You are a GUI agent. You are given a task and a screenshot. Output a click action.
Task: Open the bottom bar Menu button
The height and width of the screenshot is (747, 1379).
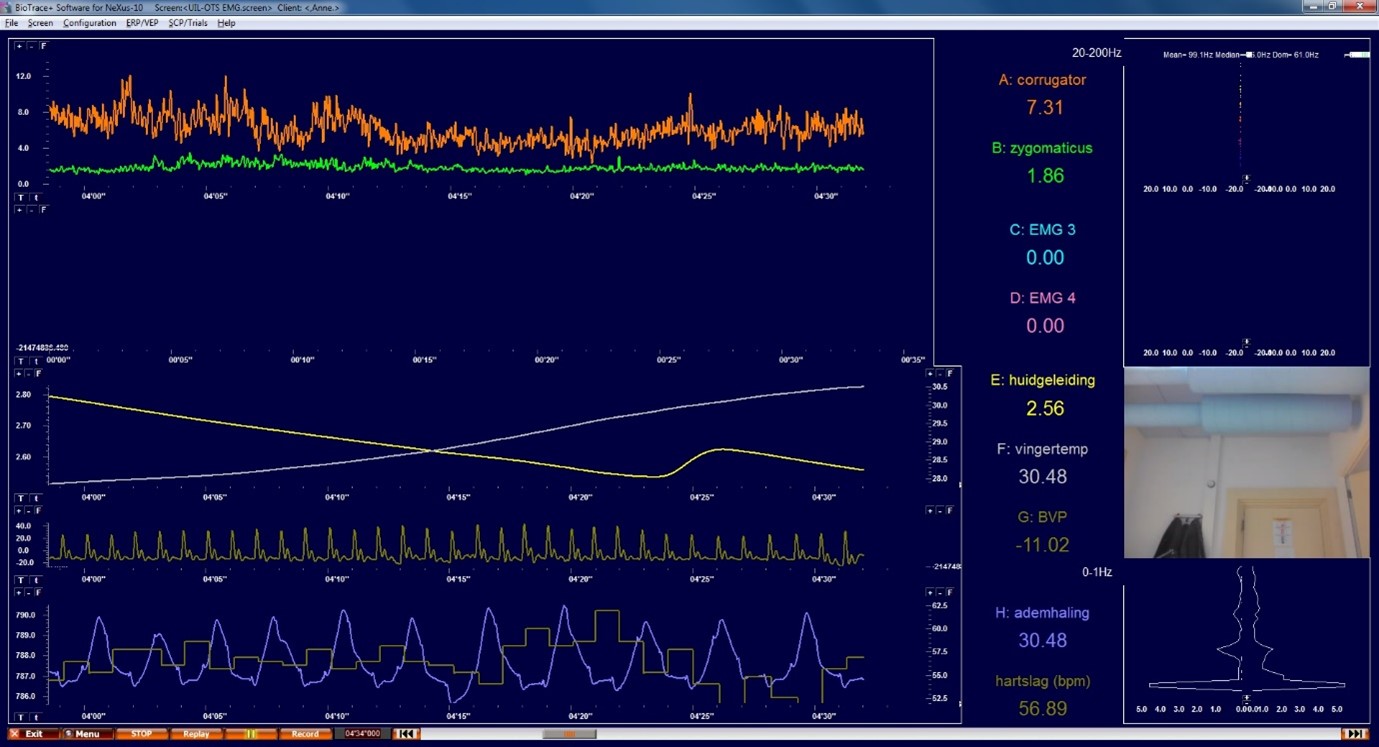pos(85,734)
